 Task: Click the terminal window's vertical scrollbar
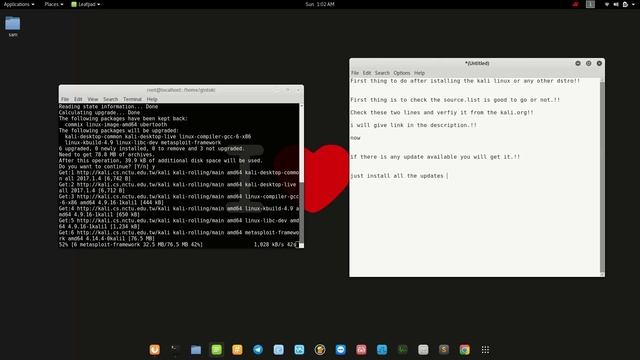tap(301, 175)
